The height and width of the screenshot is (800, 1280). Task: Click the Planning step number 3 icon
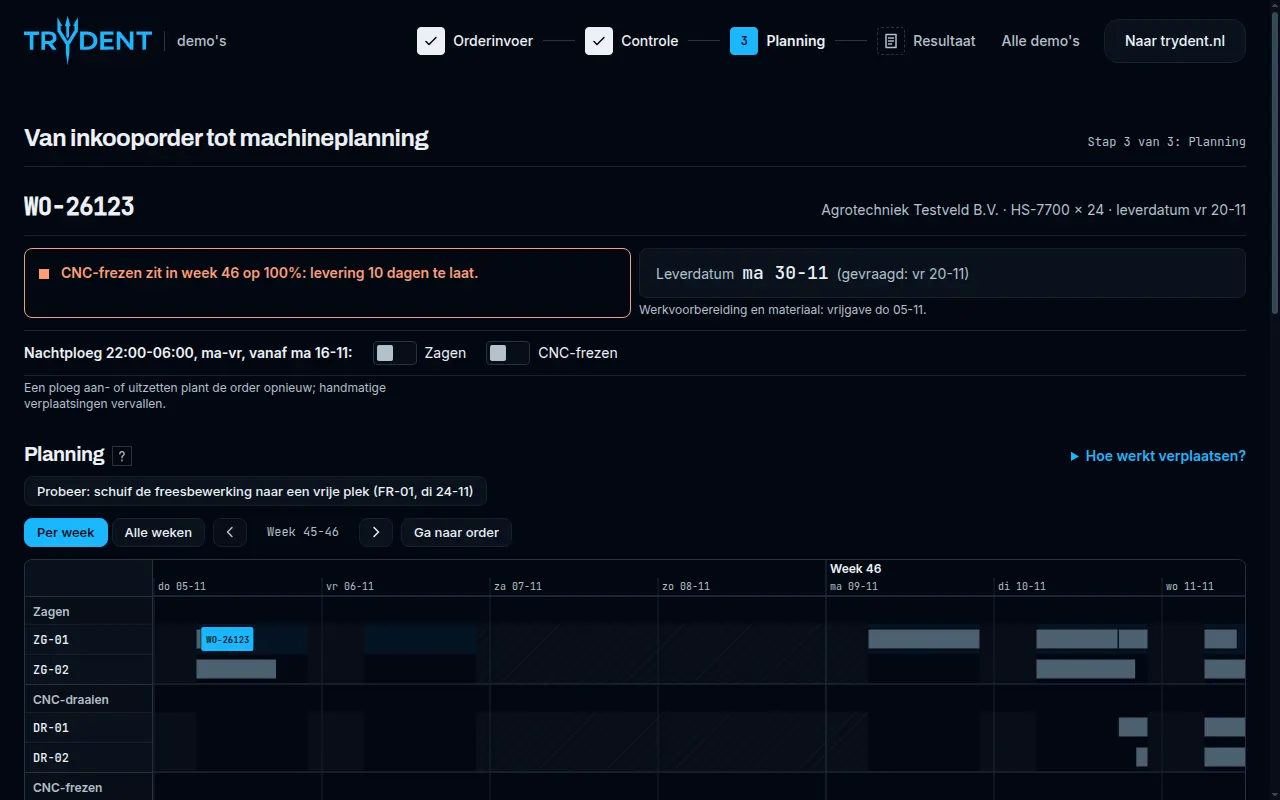tap(744, 41)
